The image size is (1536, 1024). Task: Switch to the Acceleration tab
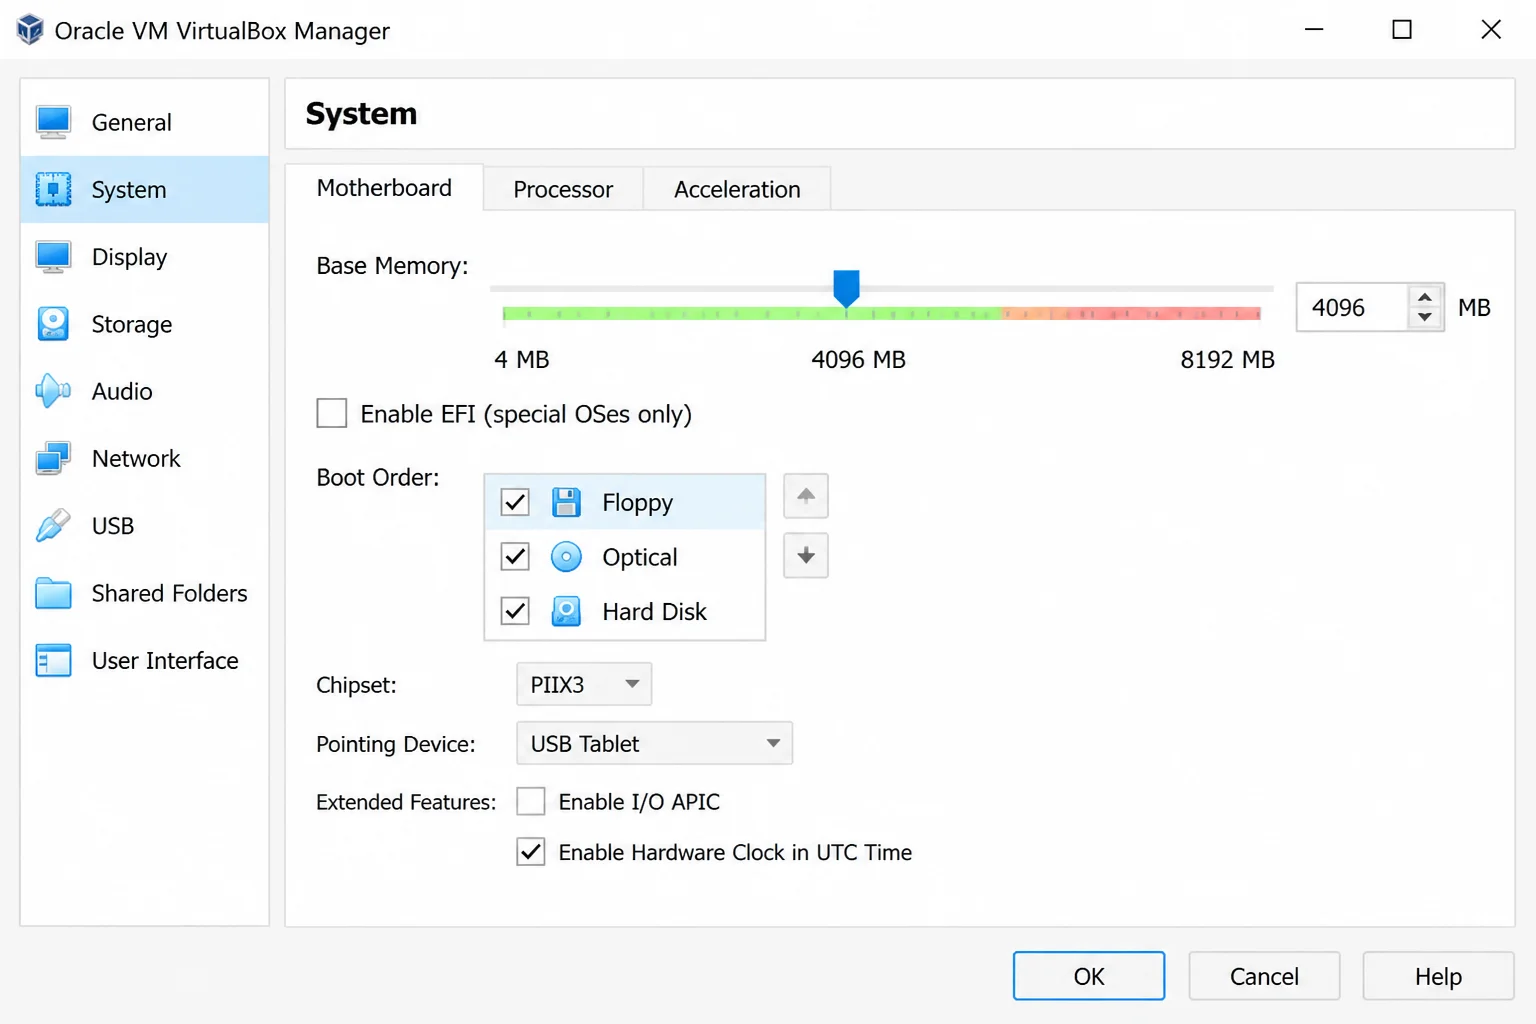tap(737, 189)
